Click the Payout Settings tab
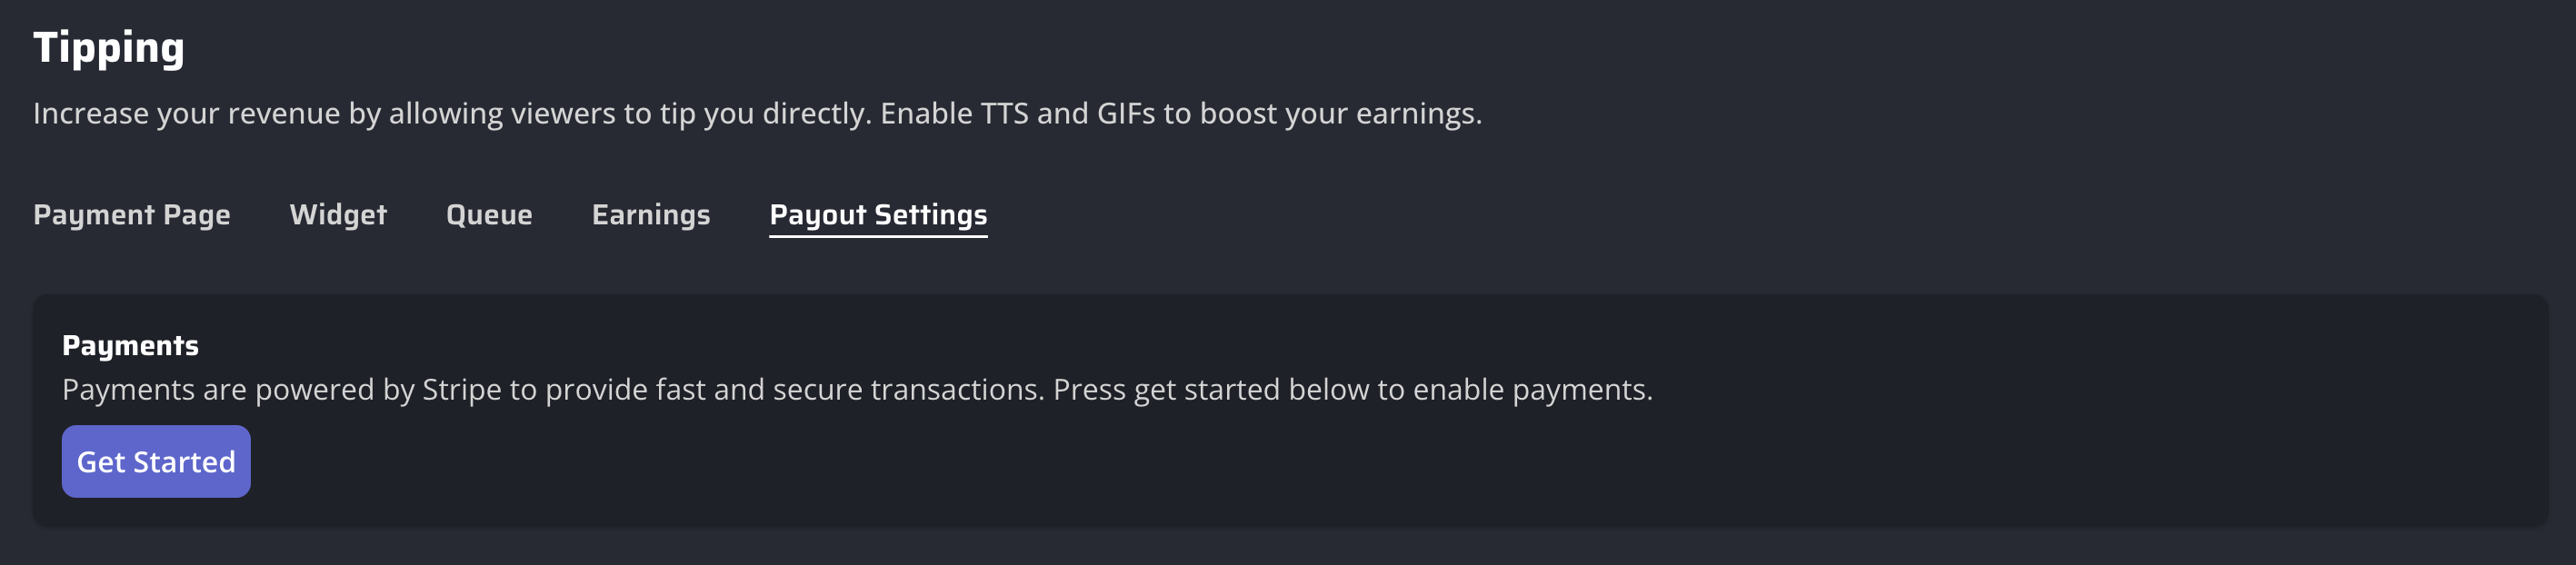This screenshot has height=565, width=2576. [x=878, y=215]
